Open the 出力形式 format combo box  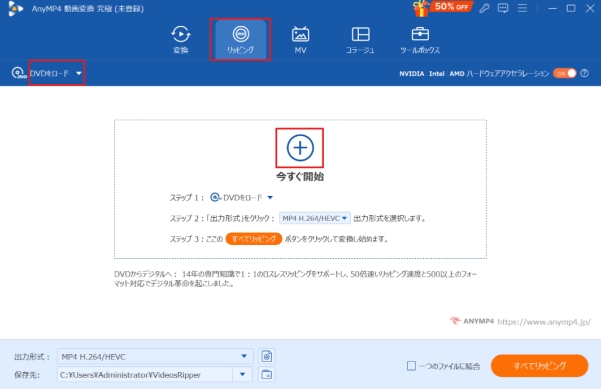click(x=155, y=356)
